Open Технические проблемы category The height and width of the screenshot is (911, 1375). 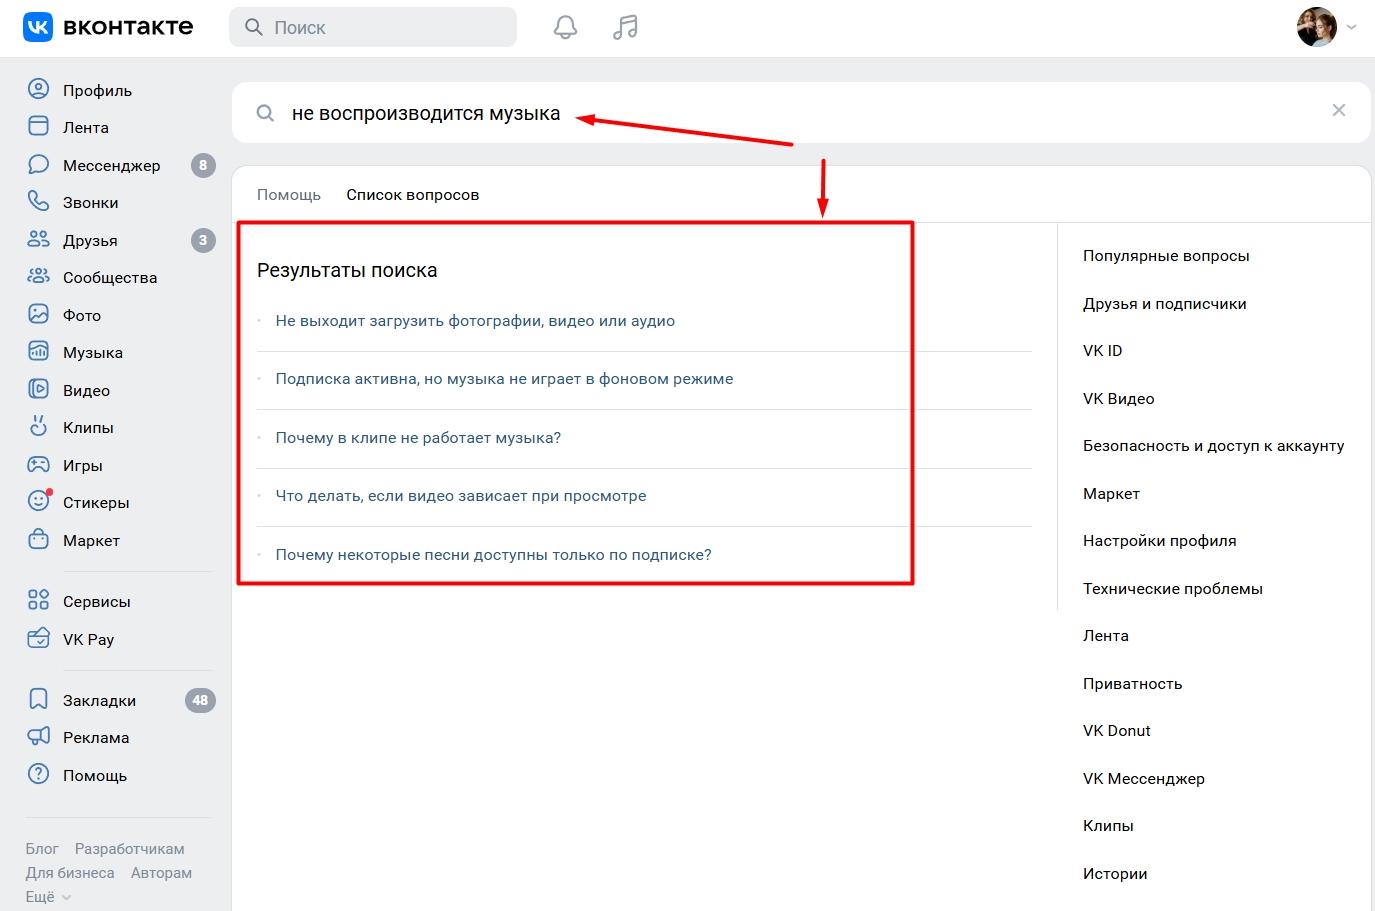(x=1172, y=589)
